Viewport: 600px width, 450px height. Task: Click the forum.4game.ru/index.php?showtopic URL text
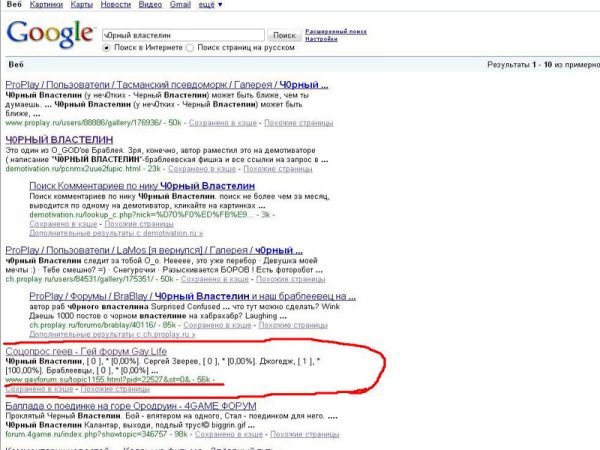pos(86,434)
